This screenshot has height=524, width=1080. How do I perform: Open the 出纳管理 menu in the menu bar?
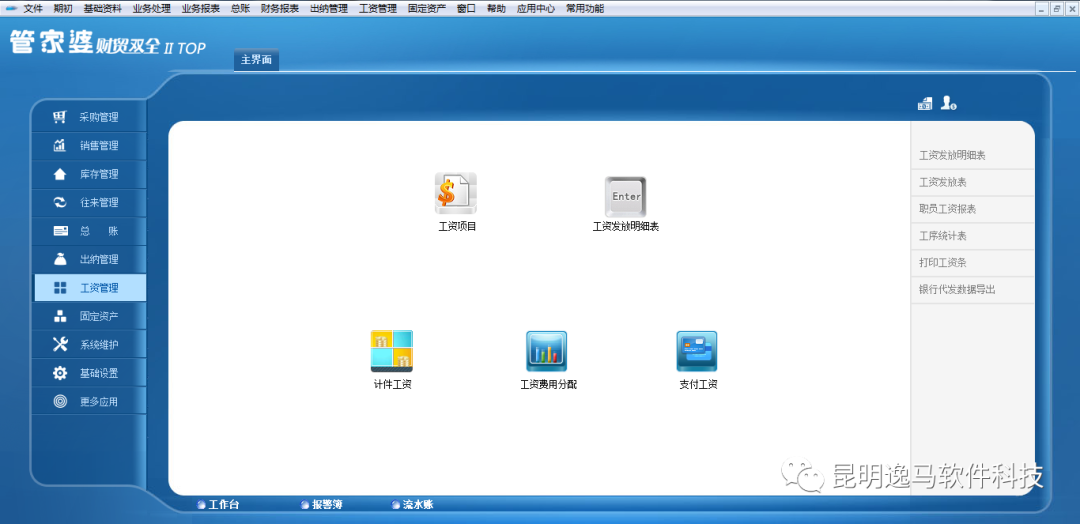pos(329,9)
